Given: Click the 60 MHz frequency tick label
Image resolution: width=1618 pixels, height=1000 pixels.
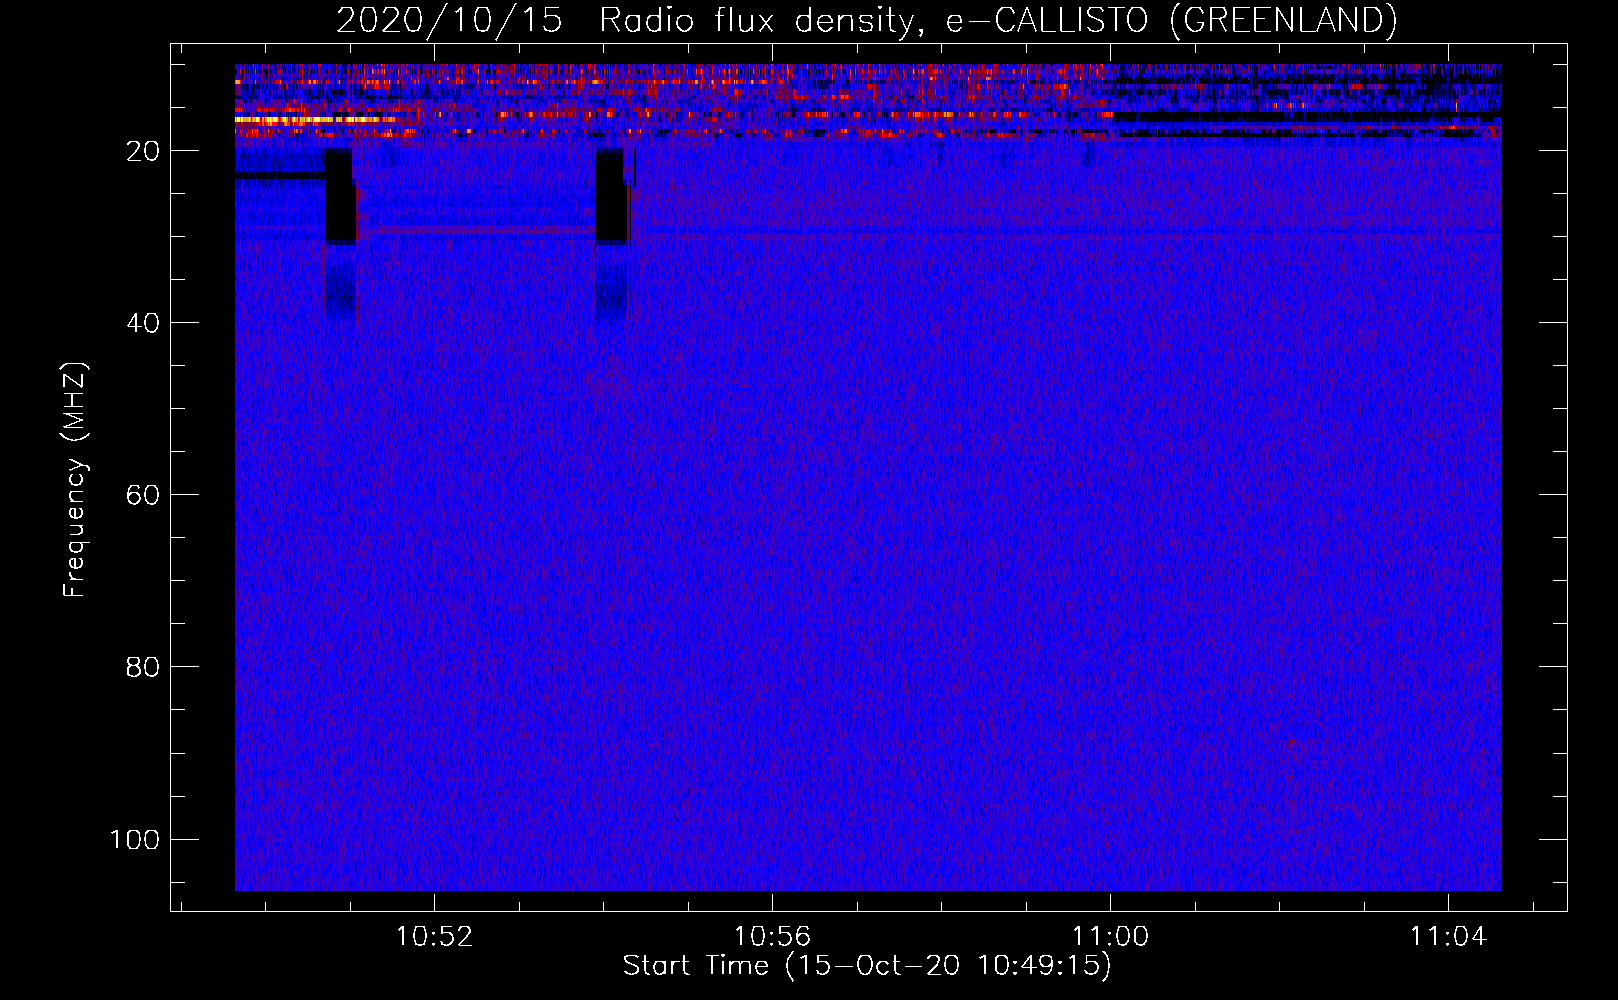Looking at the screenshot, I should pyautogui.click(x=143, y=495).
